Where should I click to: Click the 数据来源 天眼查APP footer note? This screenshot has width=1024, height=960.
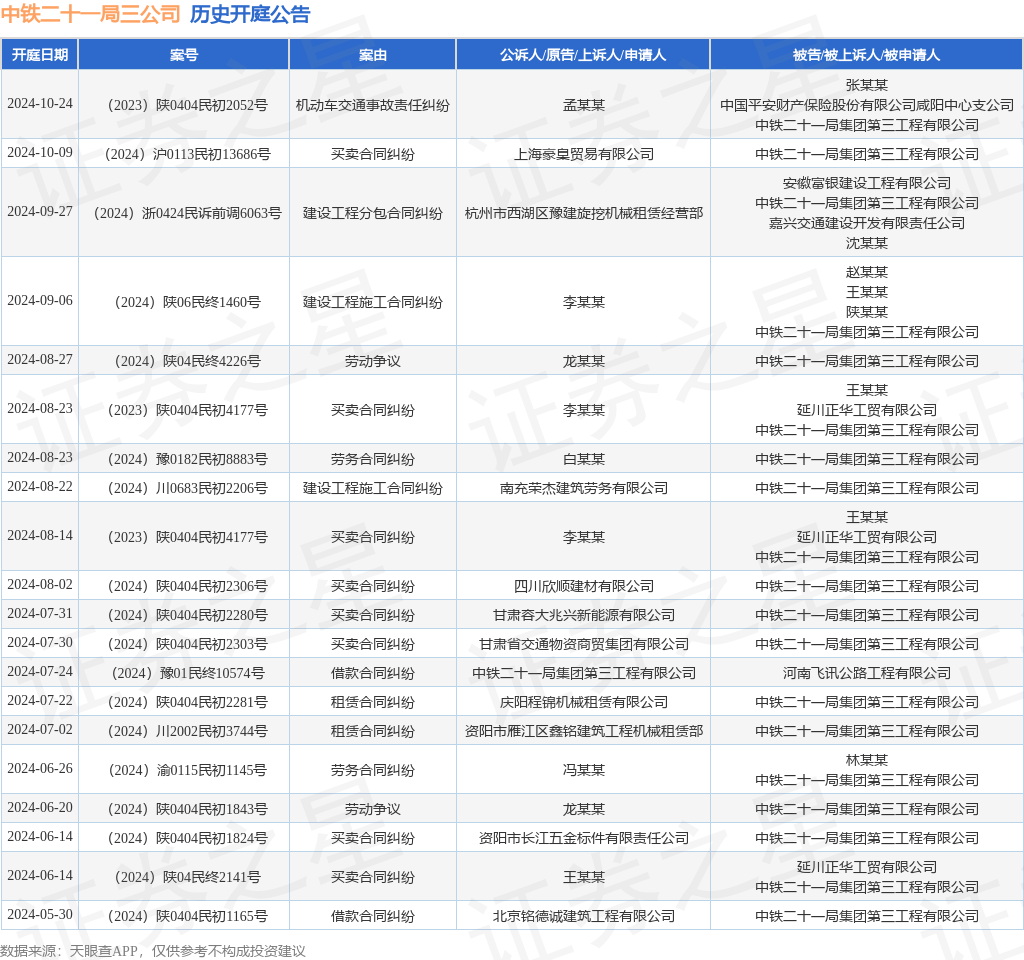click(x=153, y=950)
